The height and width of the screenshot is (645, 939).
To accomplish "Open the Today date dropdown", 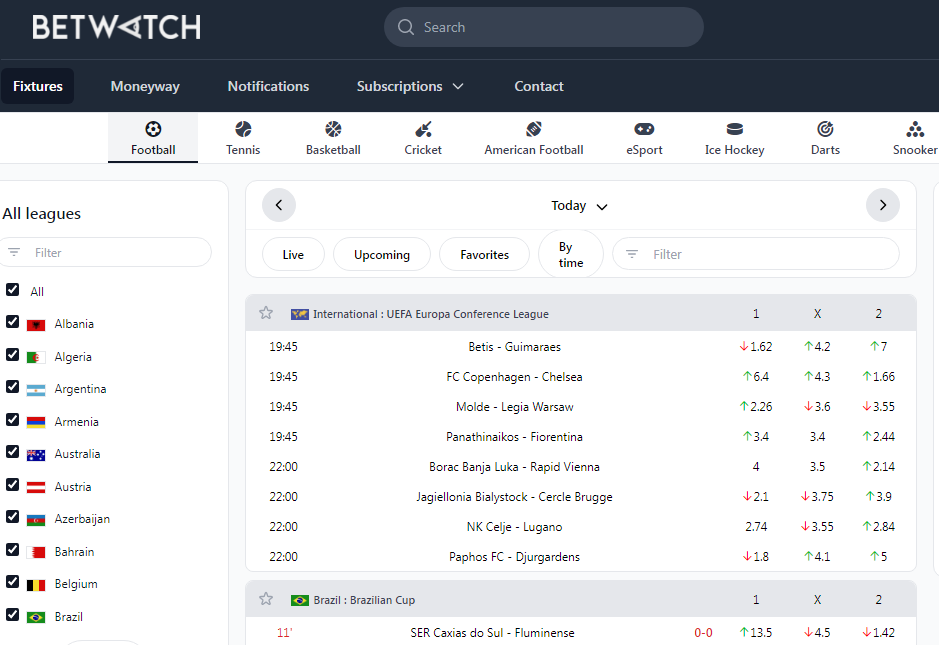I will [x=579, y=206].
